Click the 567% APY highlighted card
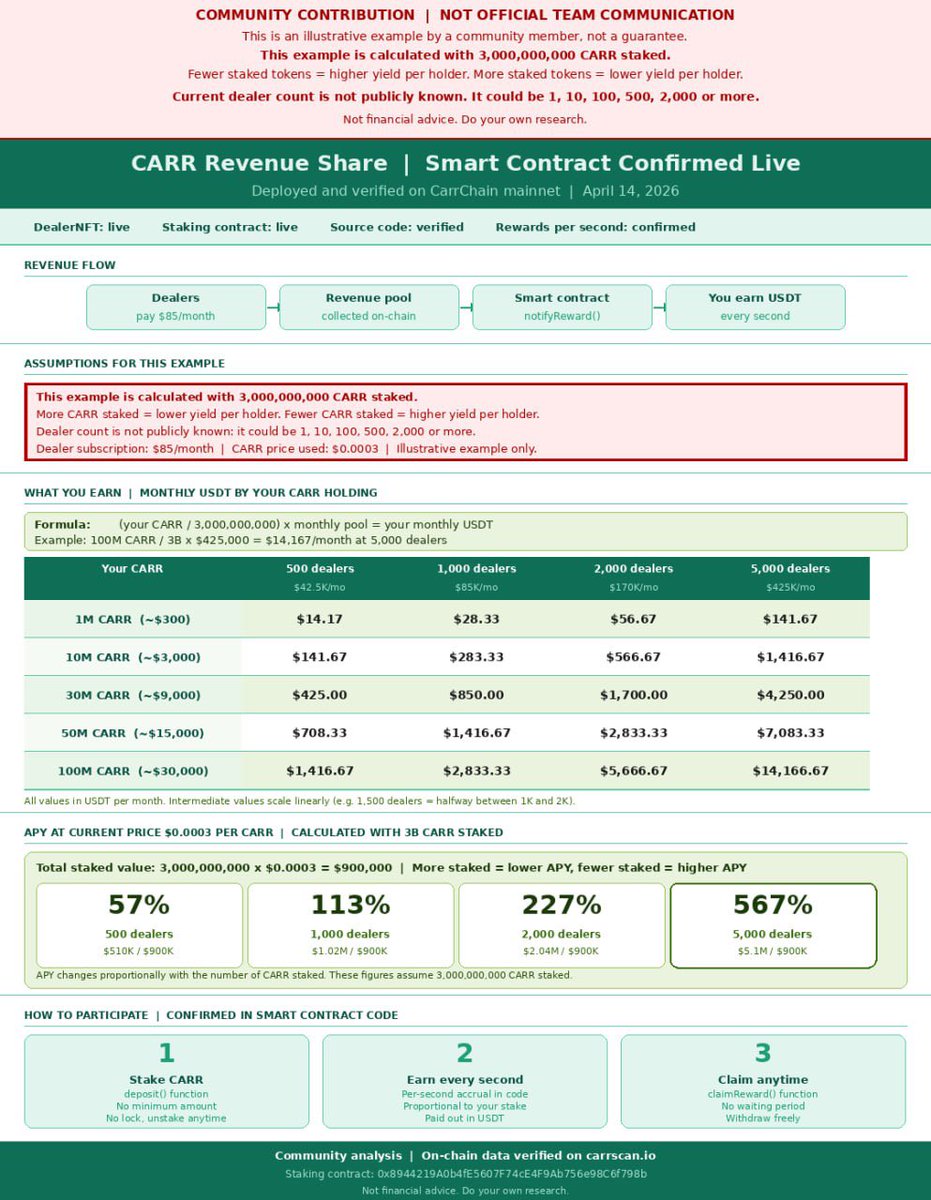This screenshot has height=1200, width=931. click(773, 924)
